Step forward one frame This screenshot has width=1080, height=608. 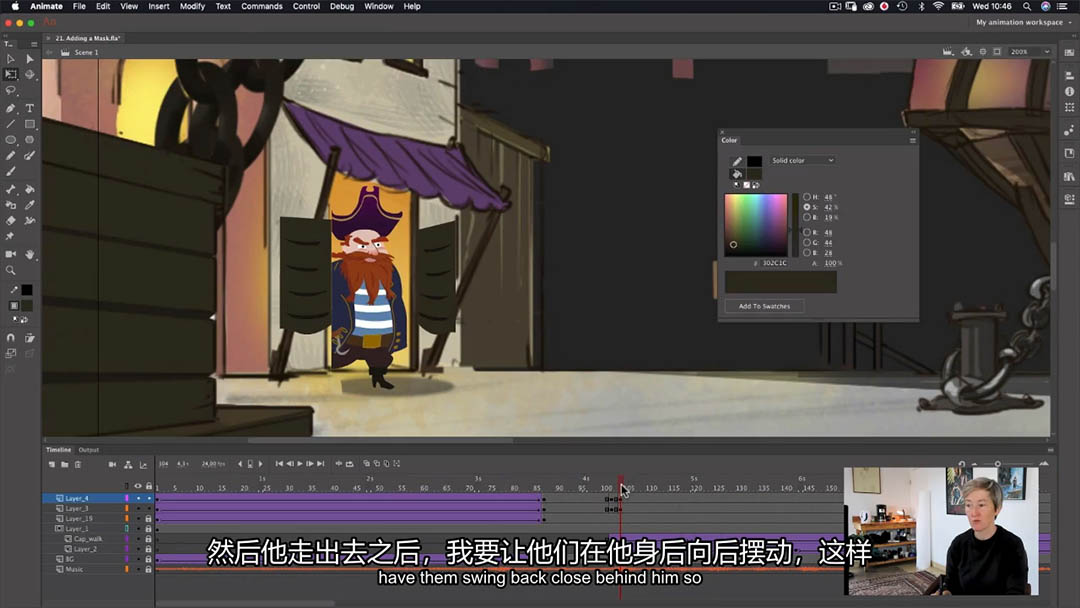(x=310, y=464)
